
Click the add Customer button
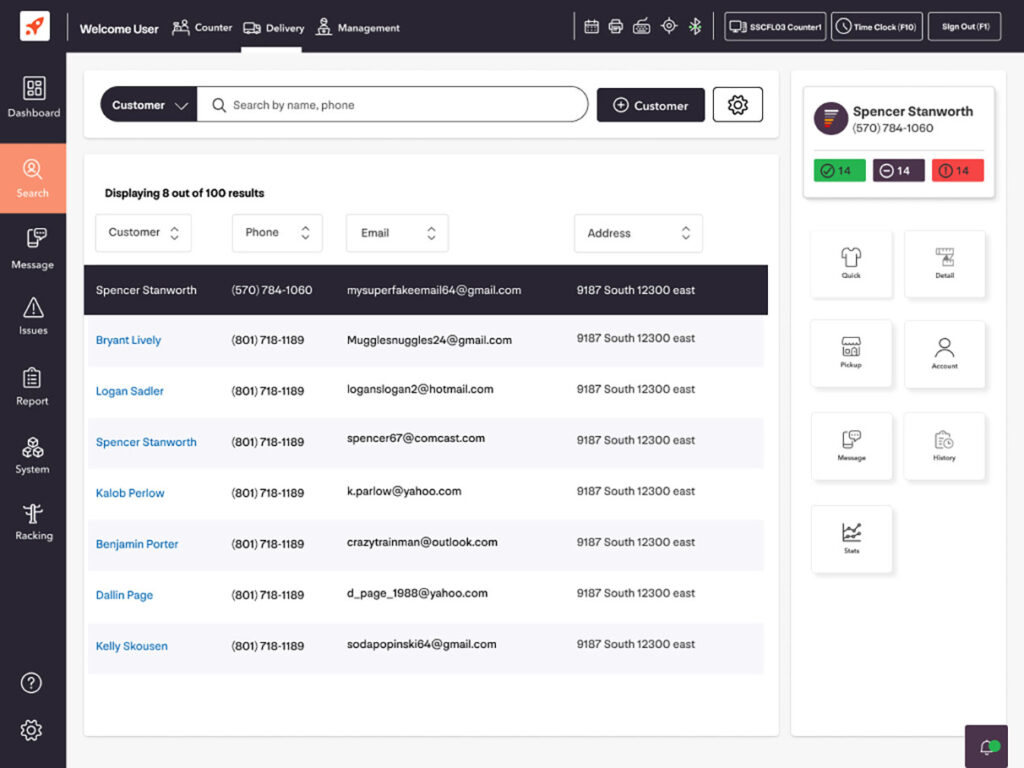pos(650,105)
